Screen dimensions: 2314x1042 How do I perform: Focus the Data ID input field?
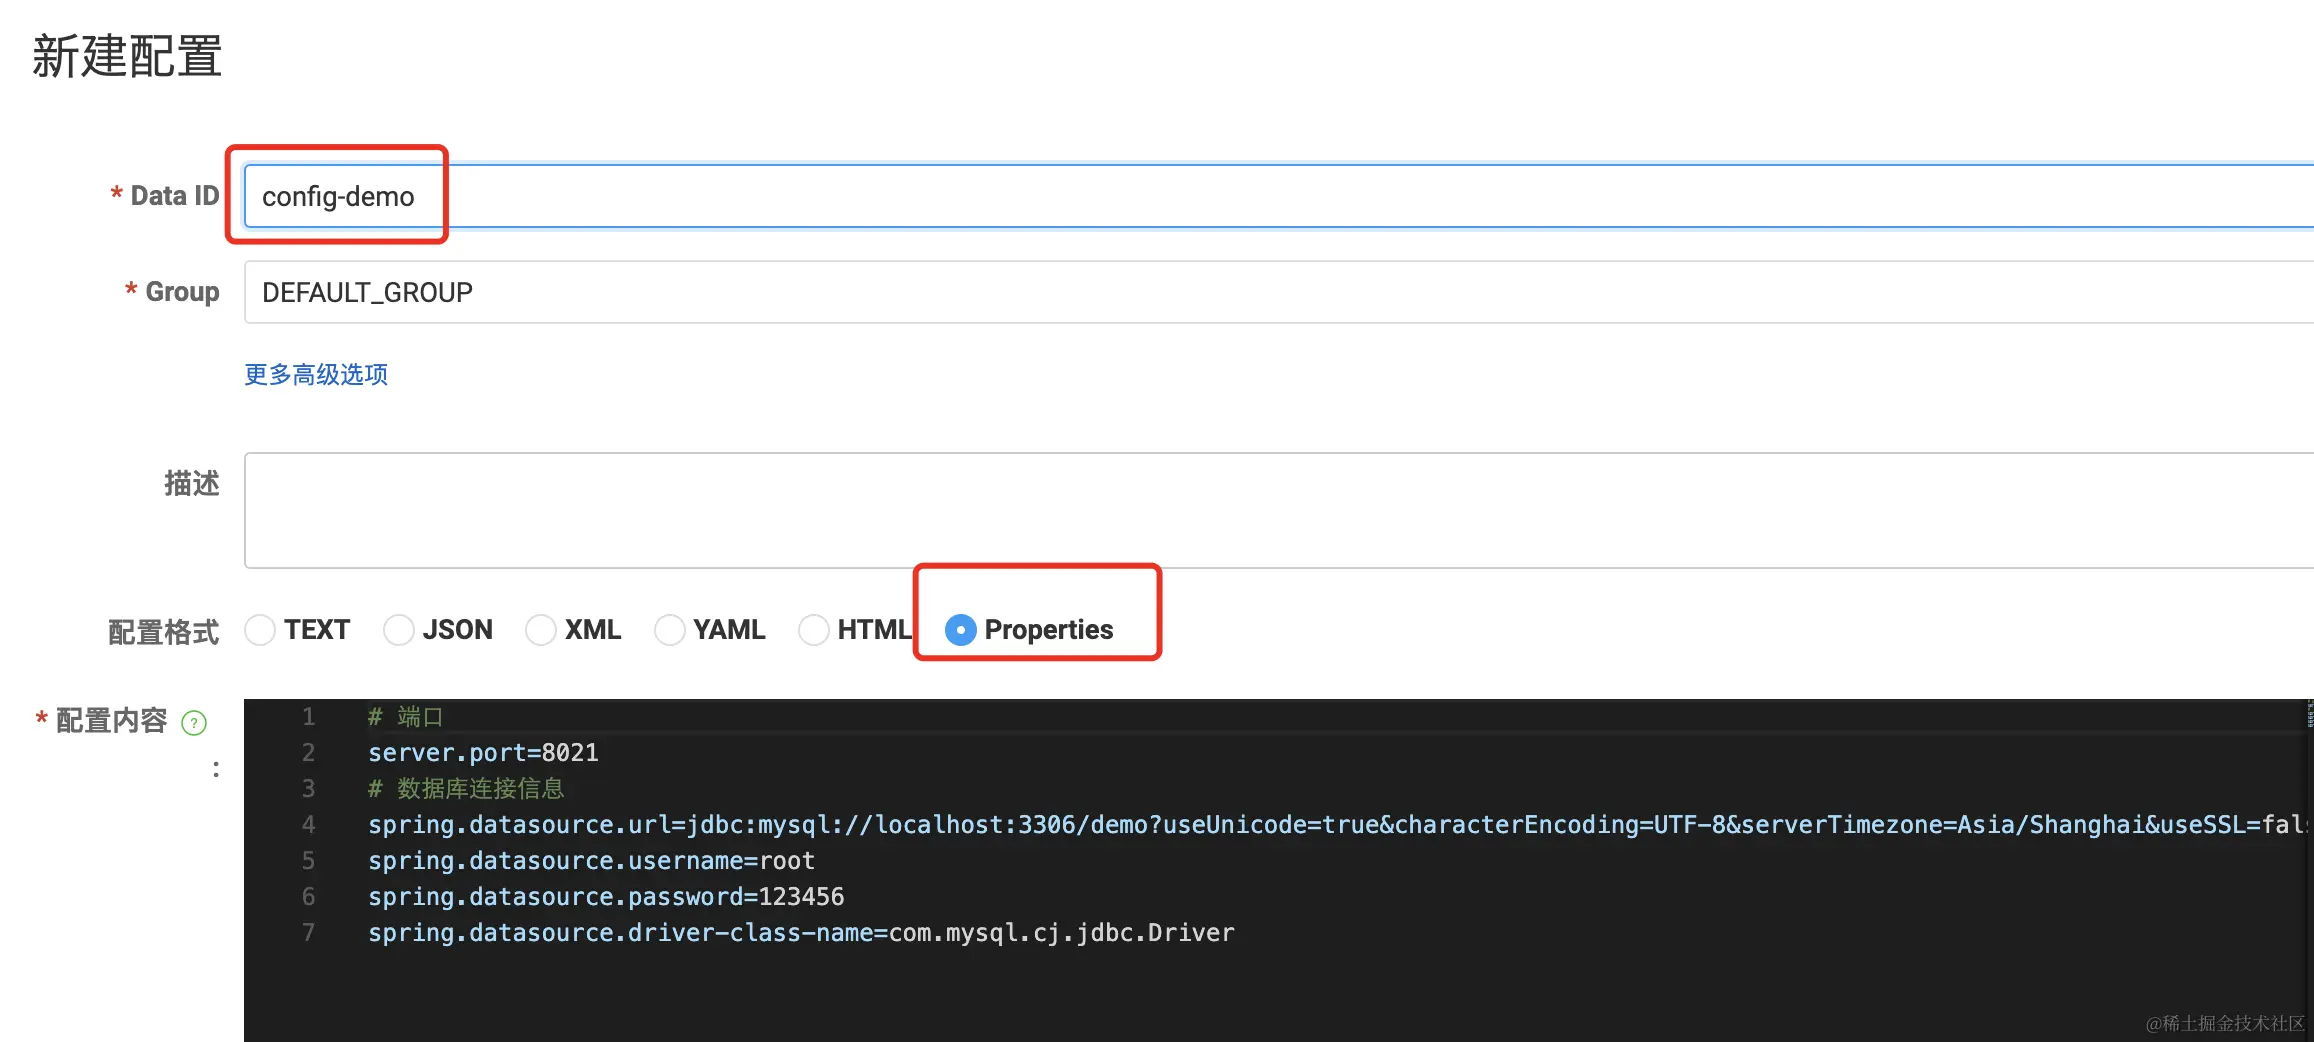1279,196
